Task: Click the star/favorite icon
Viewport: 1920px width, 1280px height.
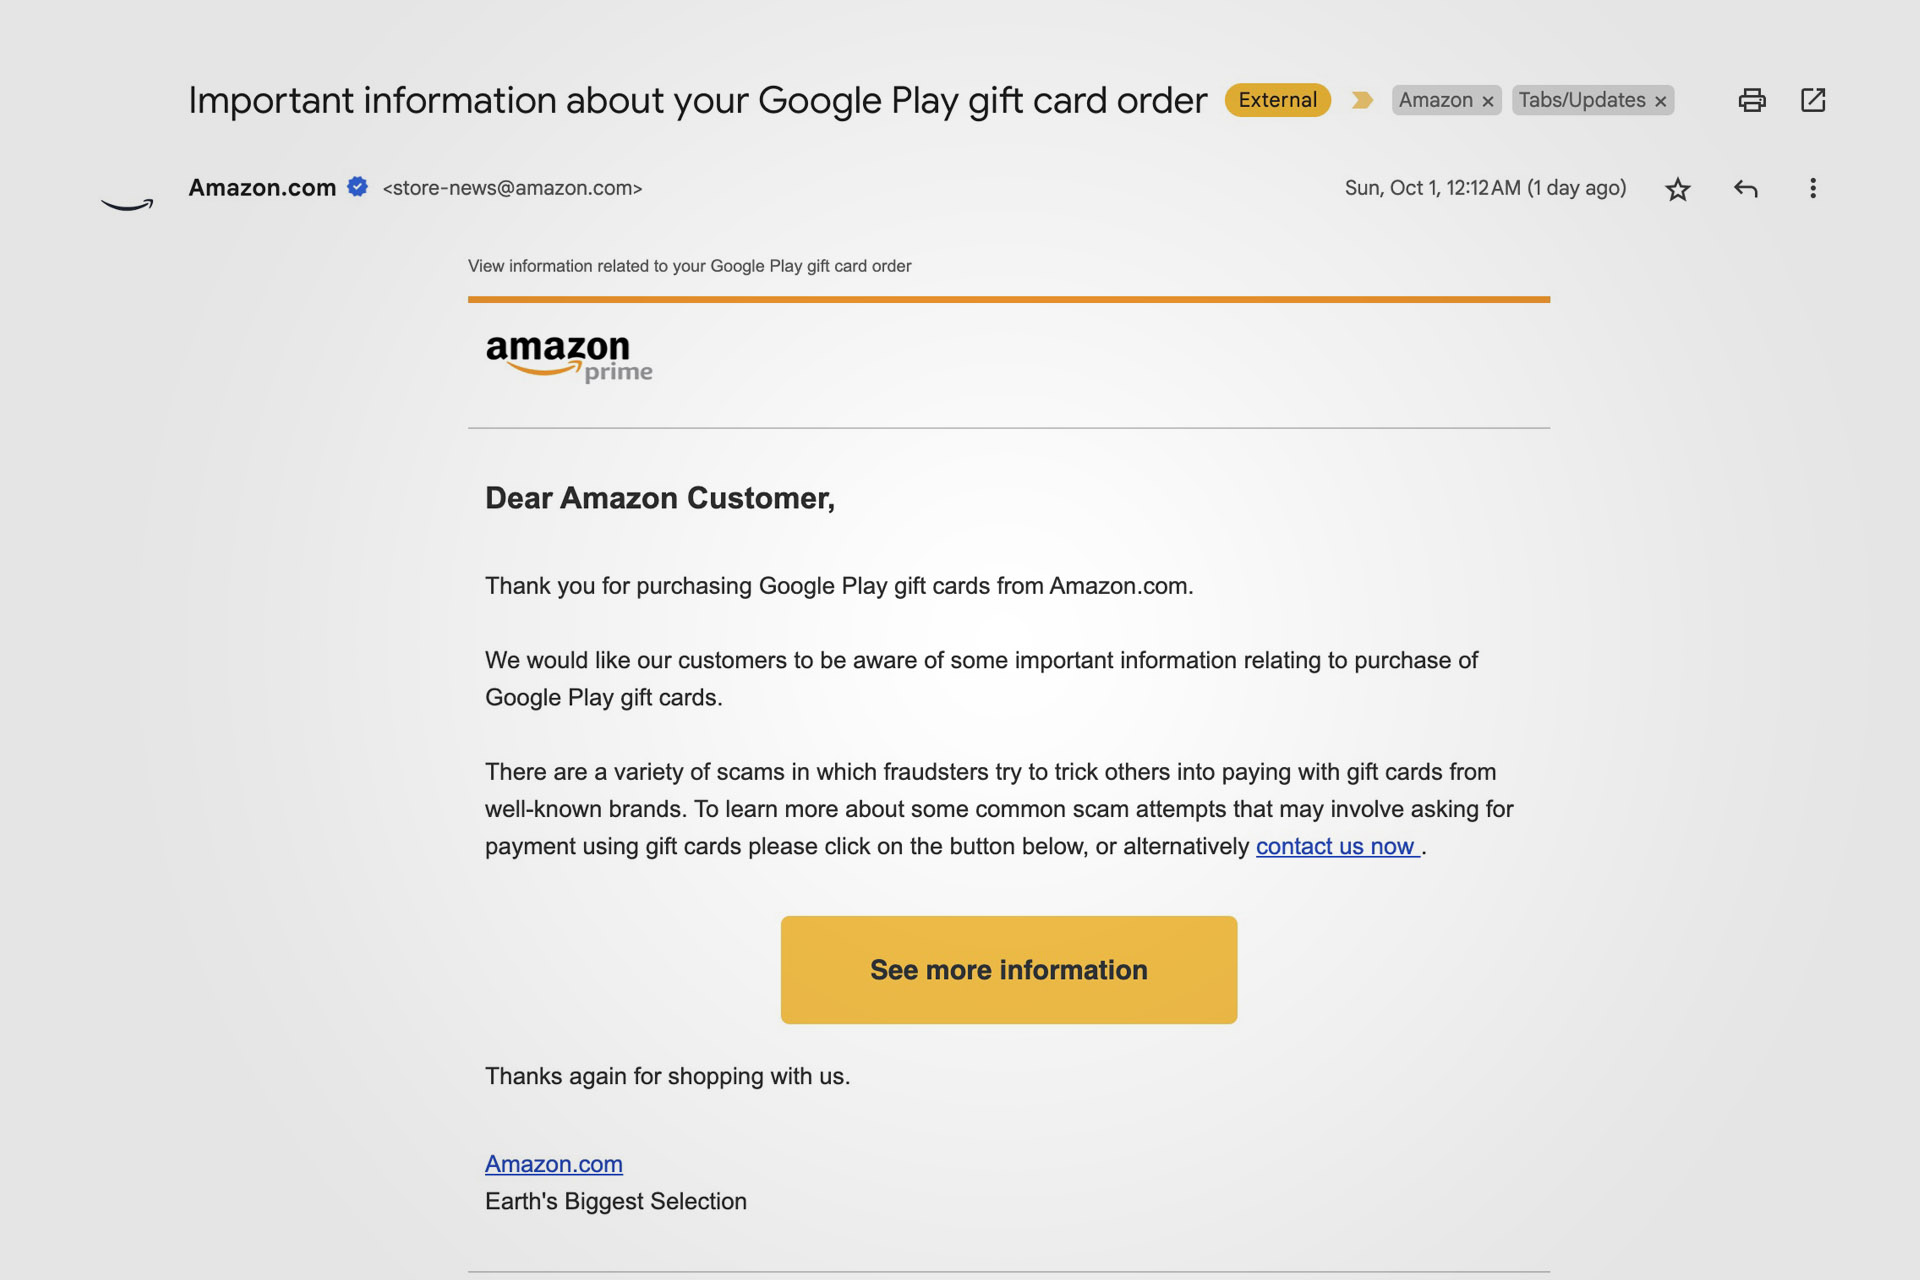Action: pos(1679,189)
